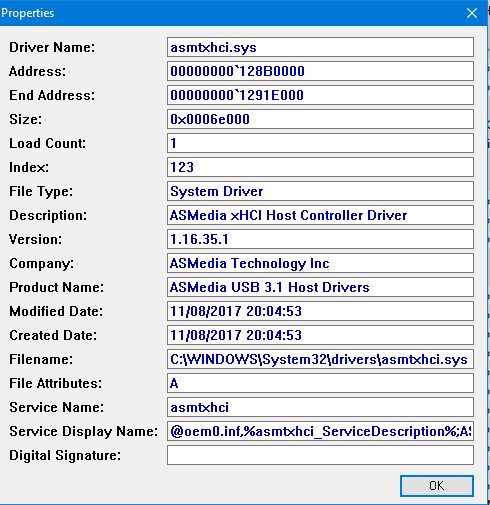Click the End Address field value
The image size is (490, 505).
pos(320,95)
